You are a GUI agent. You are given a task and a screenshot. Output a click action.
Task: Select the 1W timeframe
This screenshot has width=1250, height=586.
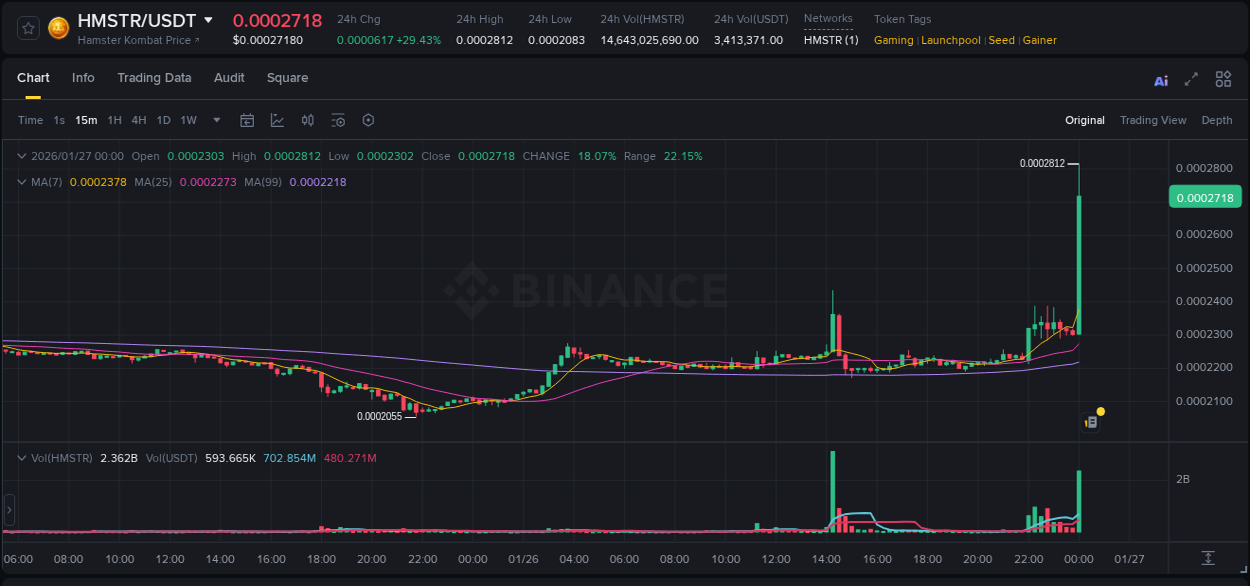pos(188,120)
